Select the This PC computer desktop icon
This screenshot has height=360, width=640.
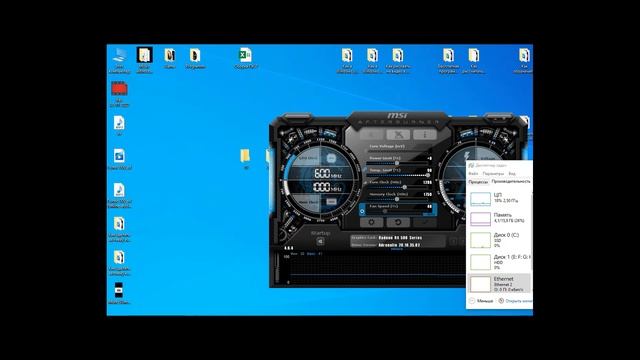click(120, 60)
